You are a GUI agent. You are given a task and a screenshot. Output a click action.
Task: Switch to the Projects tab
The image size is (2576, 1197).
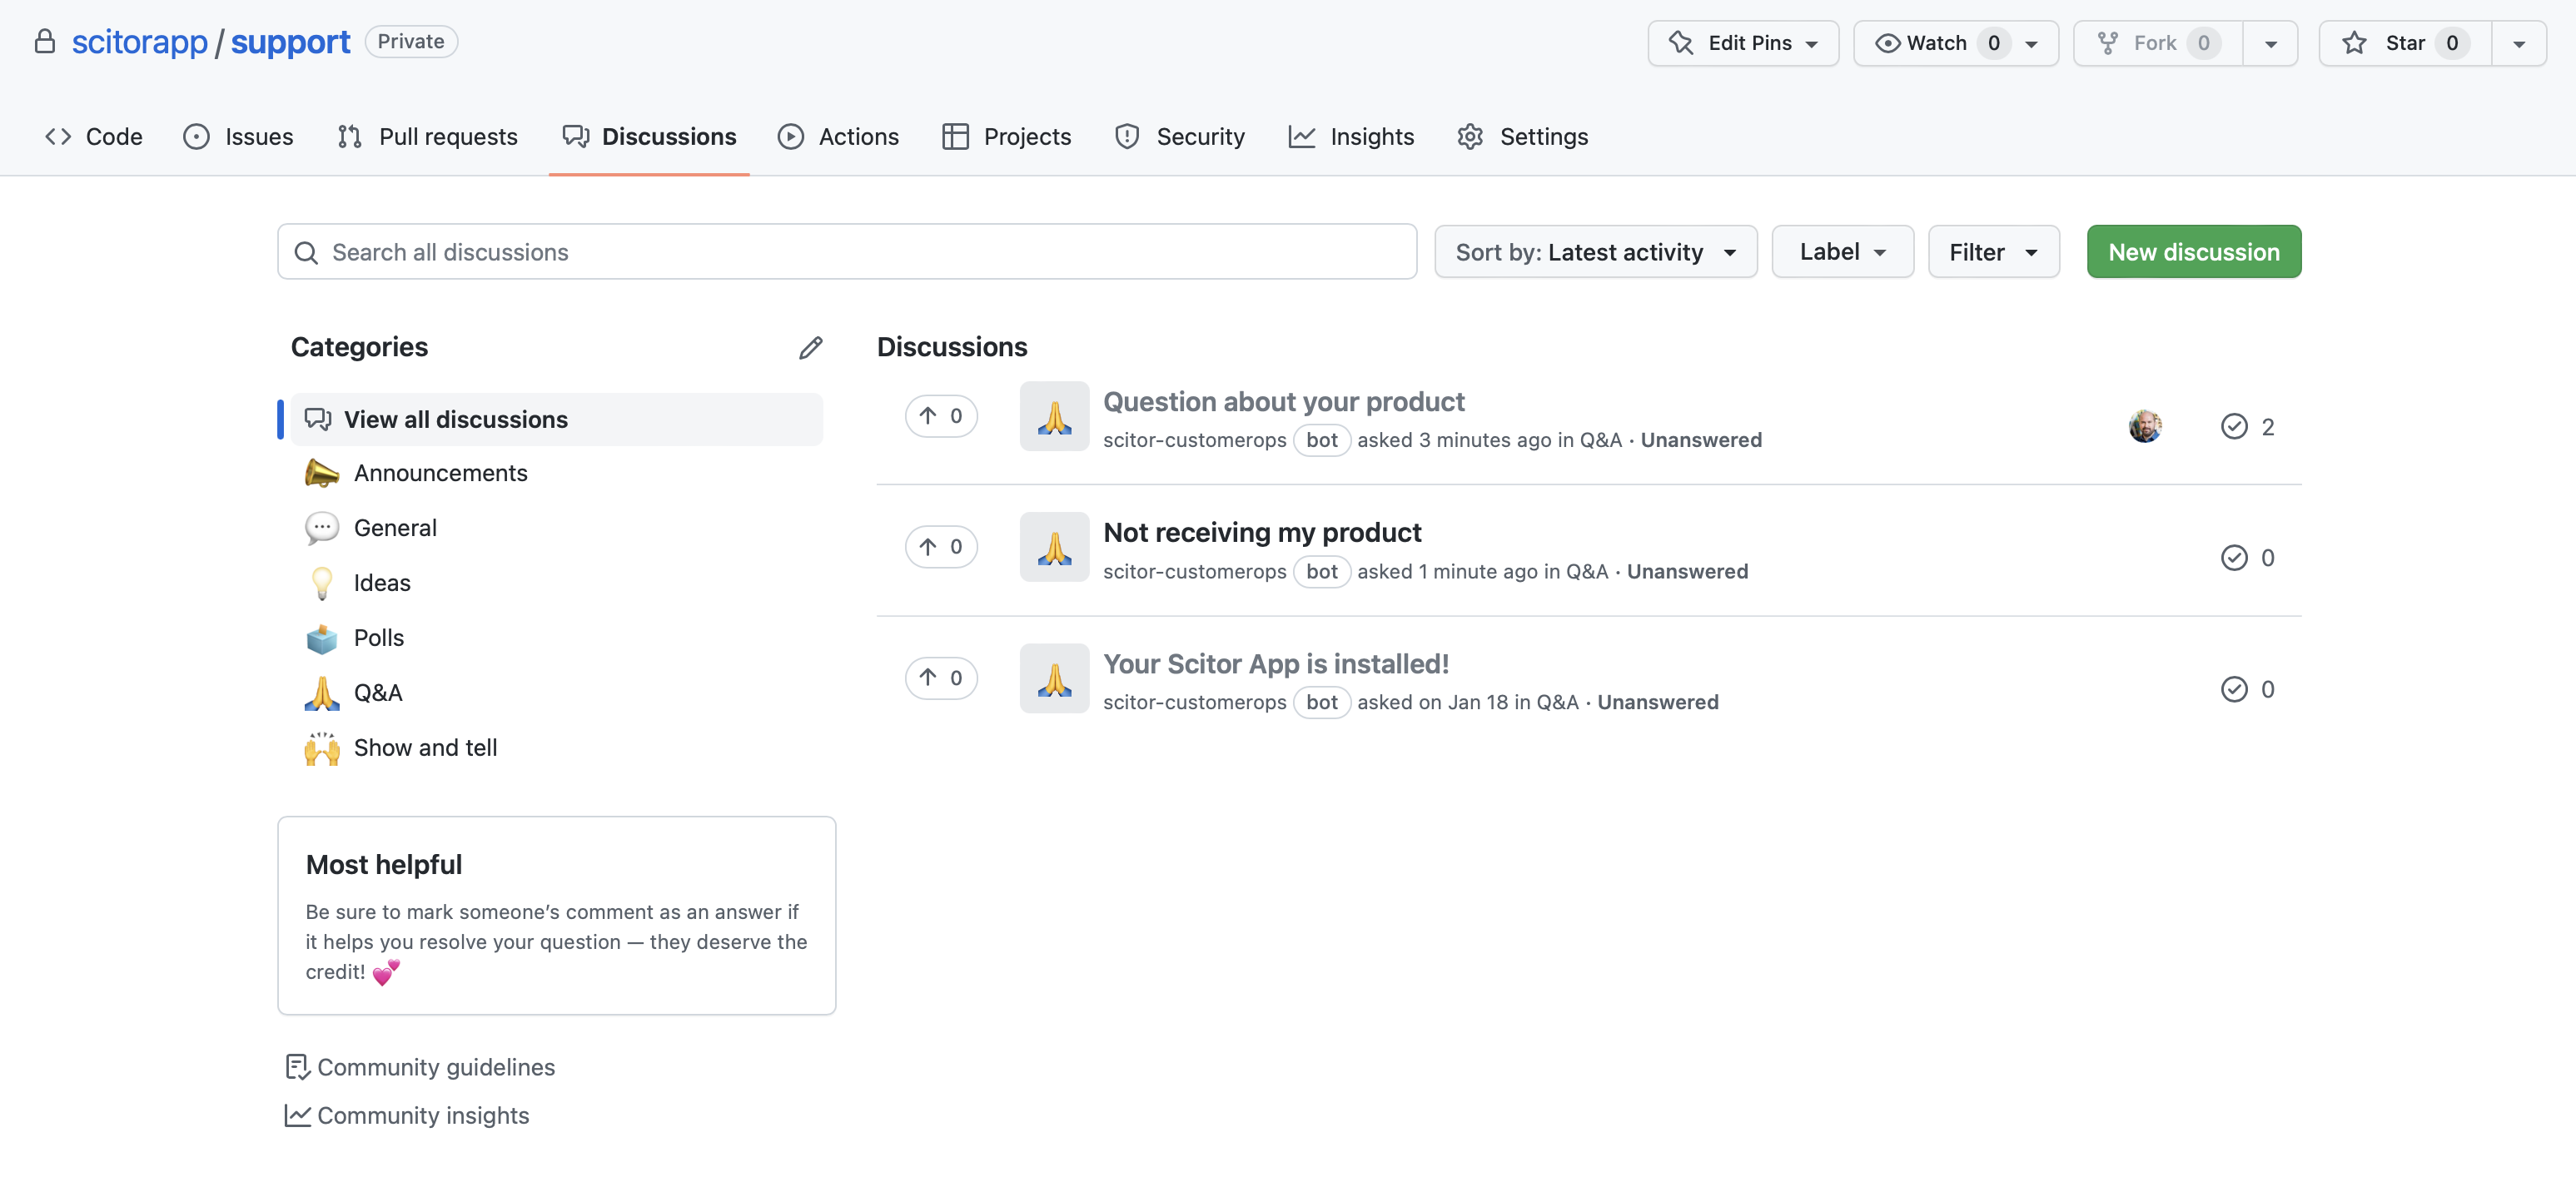click(x=1006, y=136)
